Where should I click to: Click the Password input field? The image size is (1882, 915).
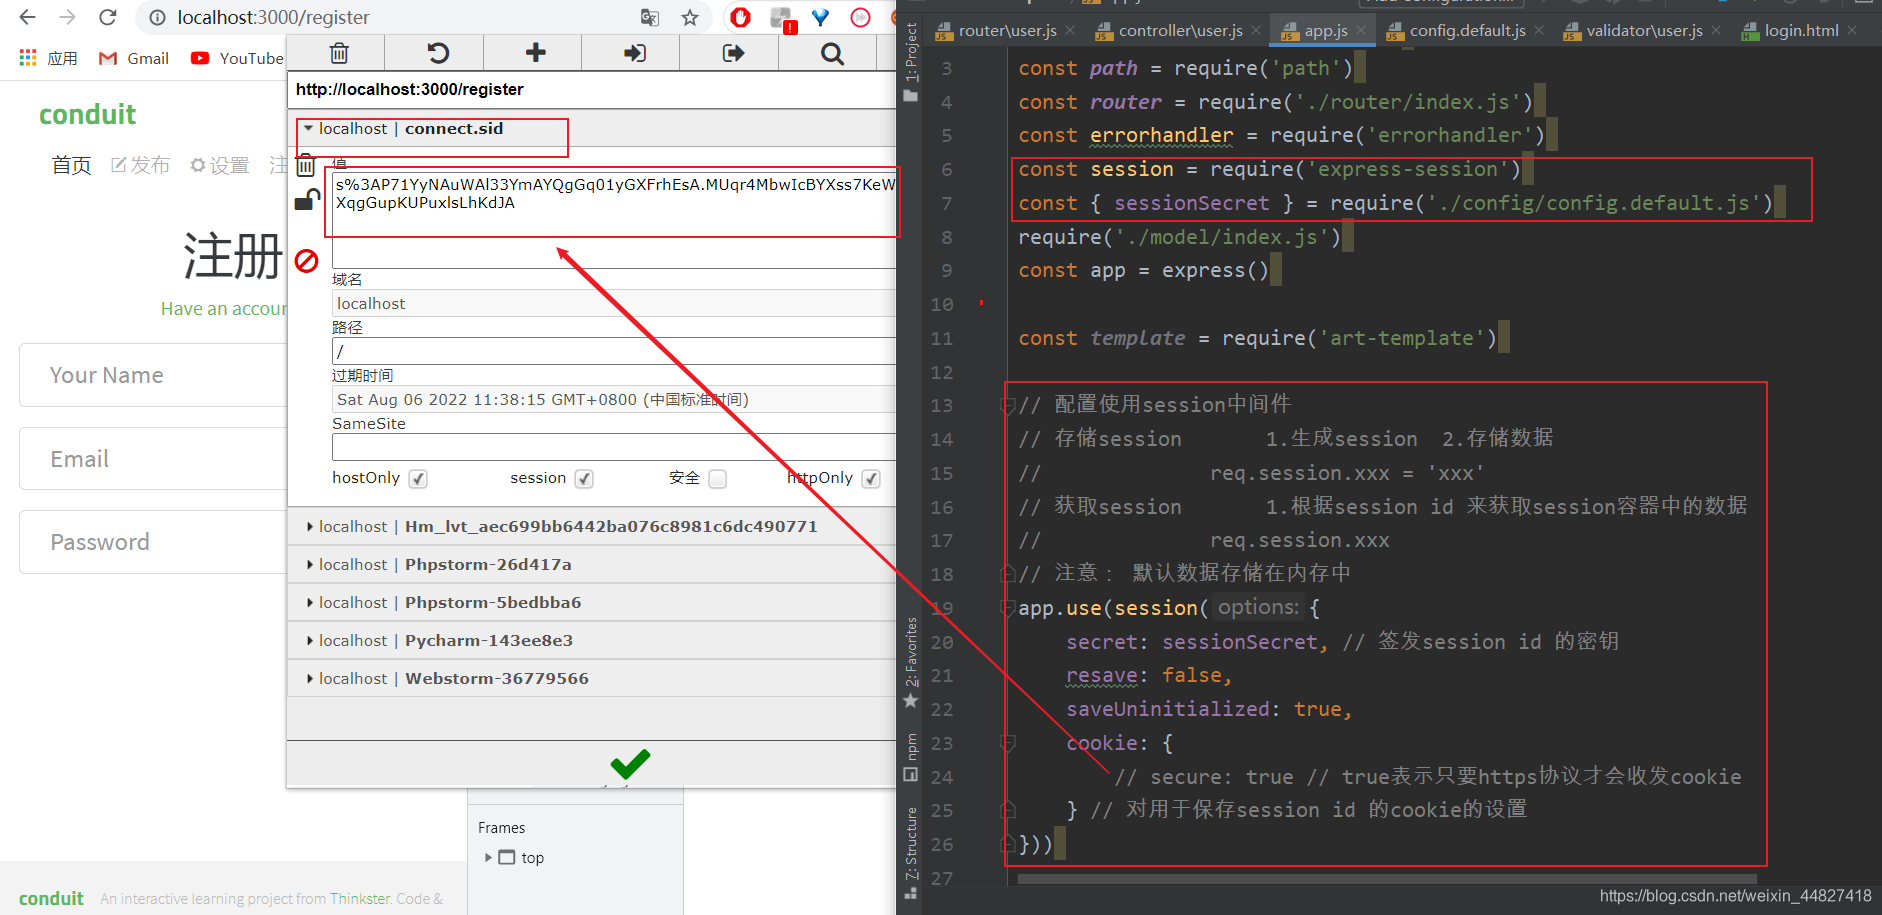tap(153, 542)
